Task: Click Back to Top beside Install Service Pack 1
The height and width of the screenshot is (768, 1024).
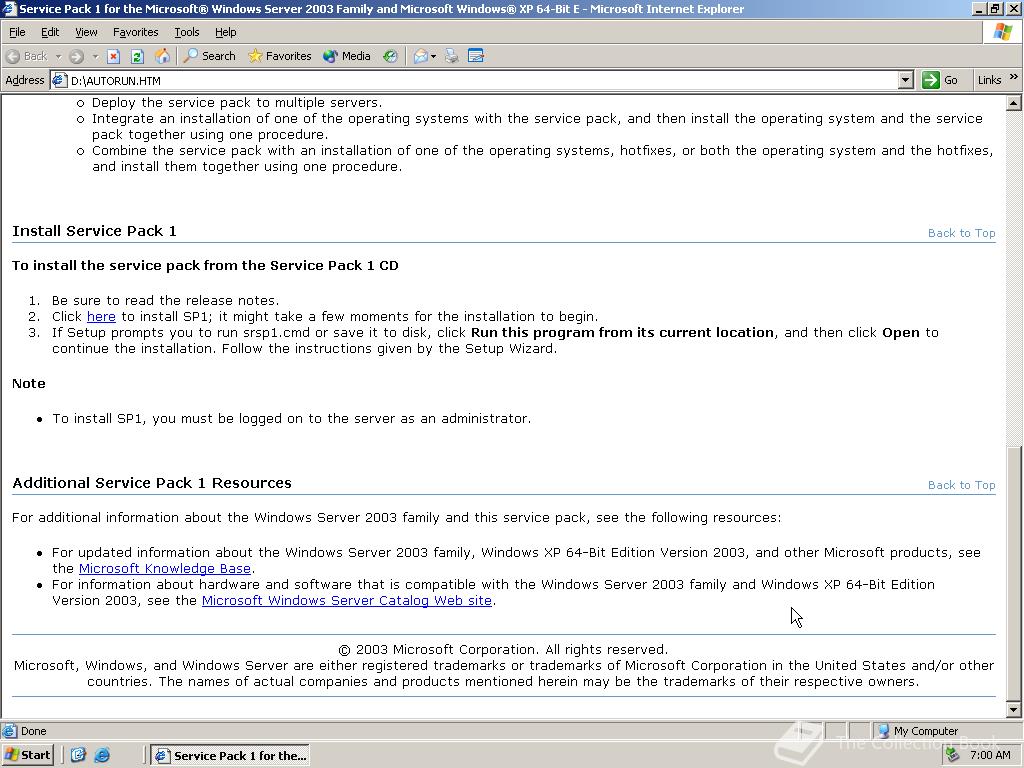Action: click(x=961, y=233)
